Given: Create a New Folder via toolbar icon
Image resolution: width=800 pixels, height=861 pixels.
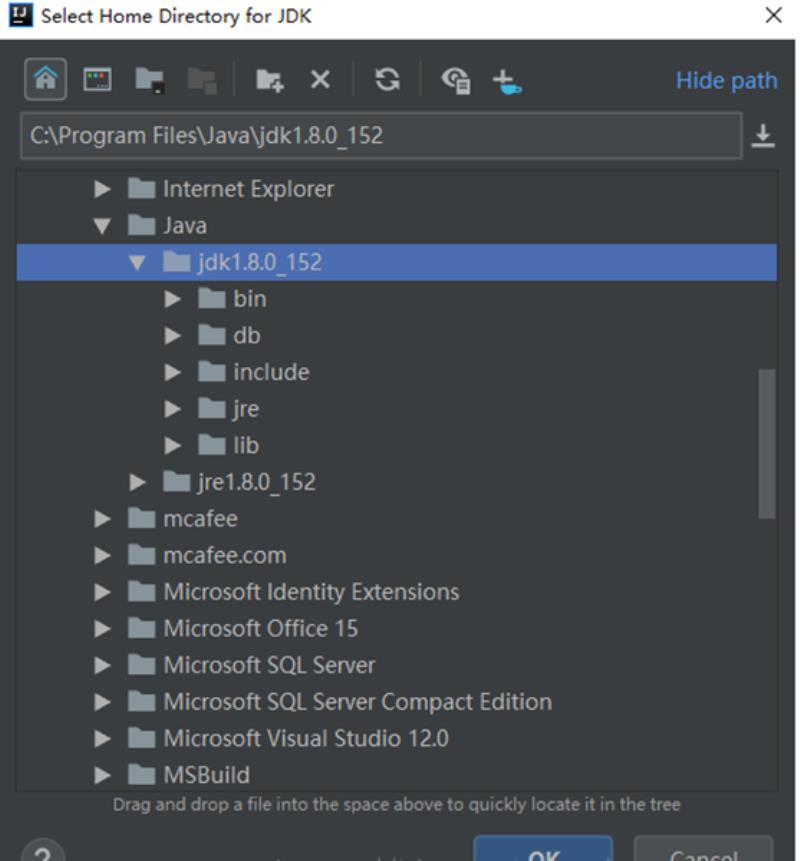Looking at the screenshot, I should [x=270, y=80].
